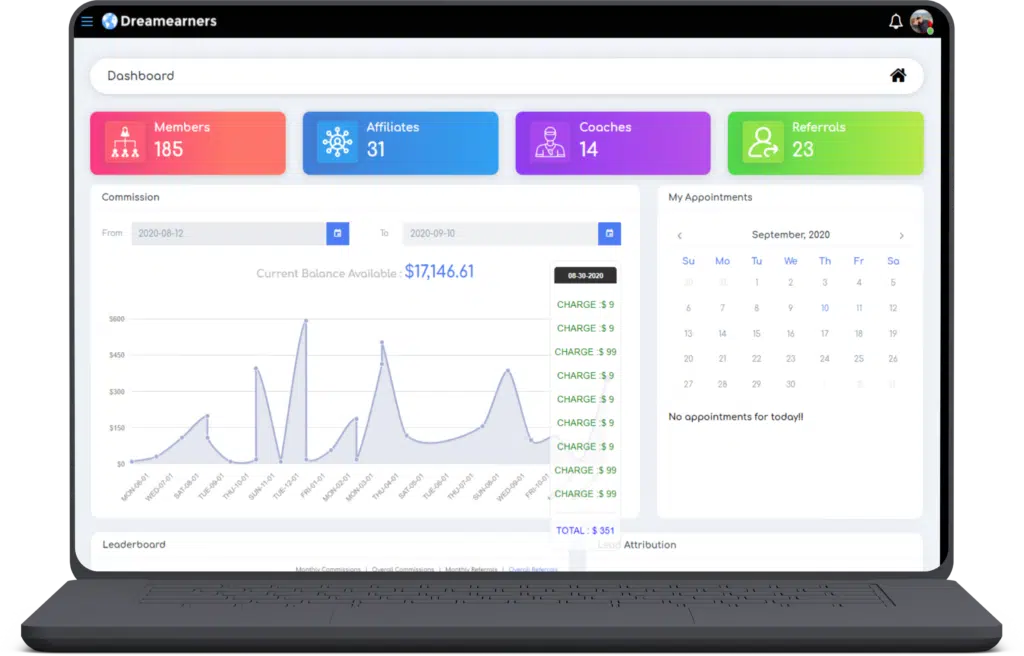Go to next month in calendar
Viewport: 1024px width, 656px height.
click(901, 236)
